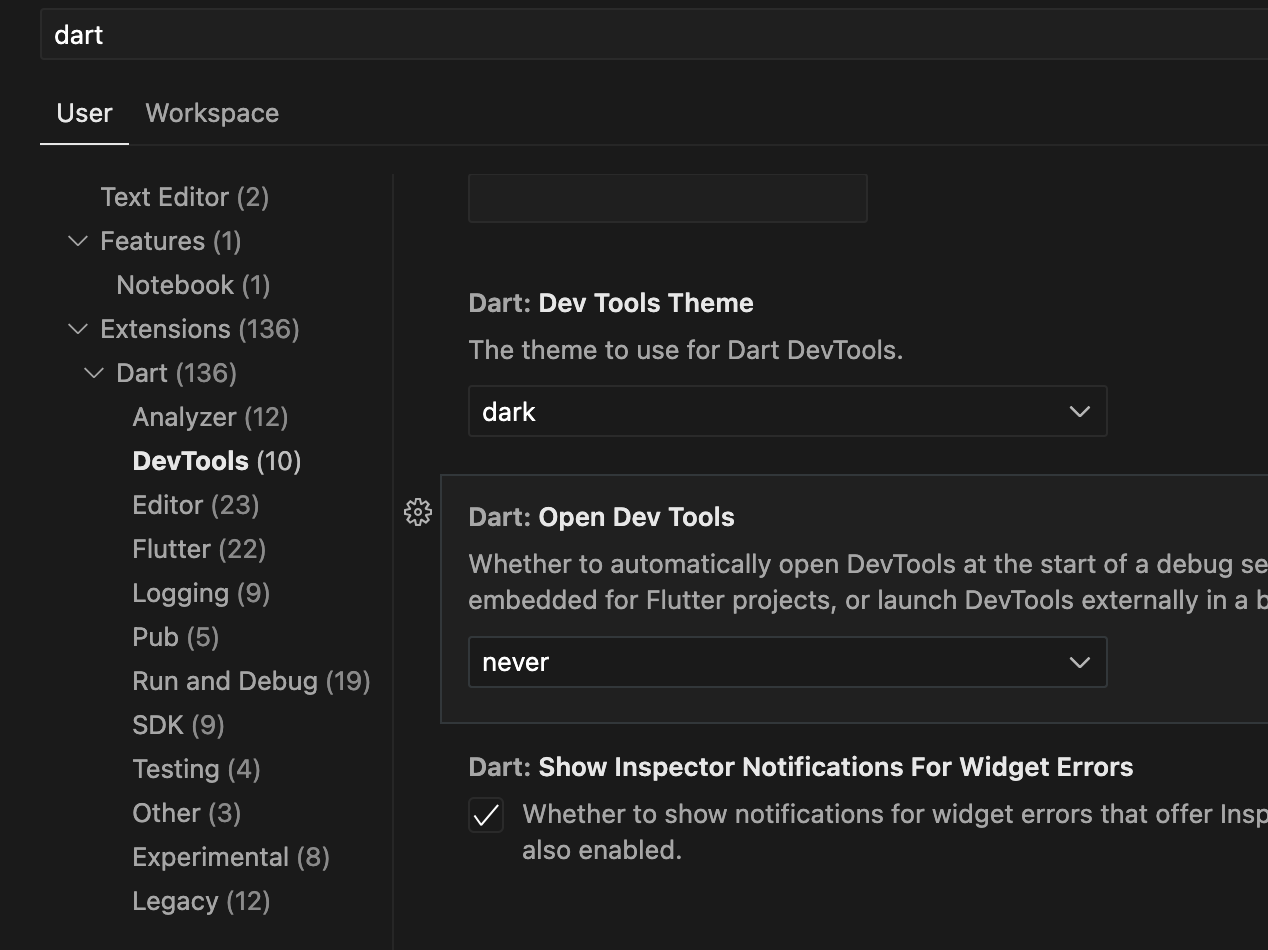Select DevTools (10) category
Screen dimensions: 1268x950
click(217, 461)
